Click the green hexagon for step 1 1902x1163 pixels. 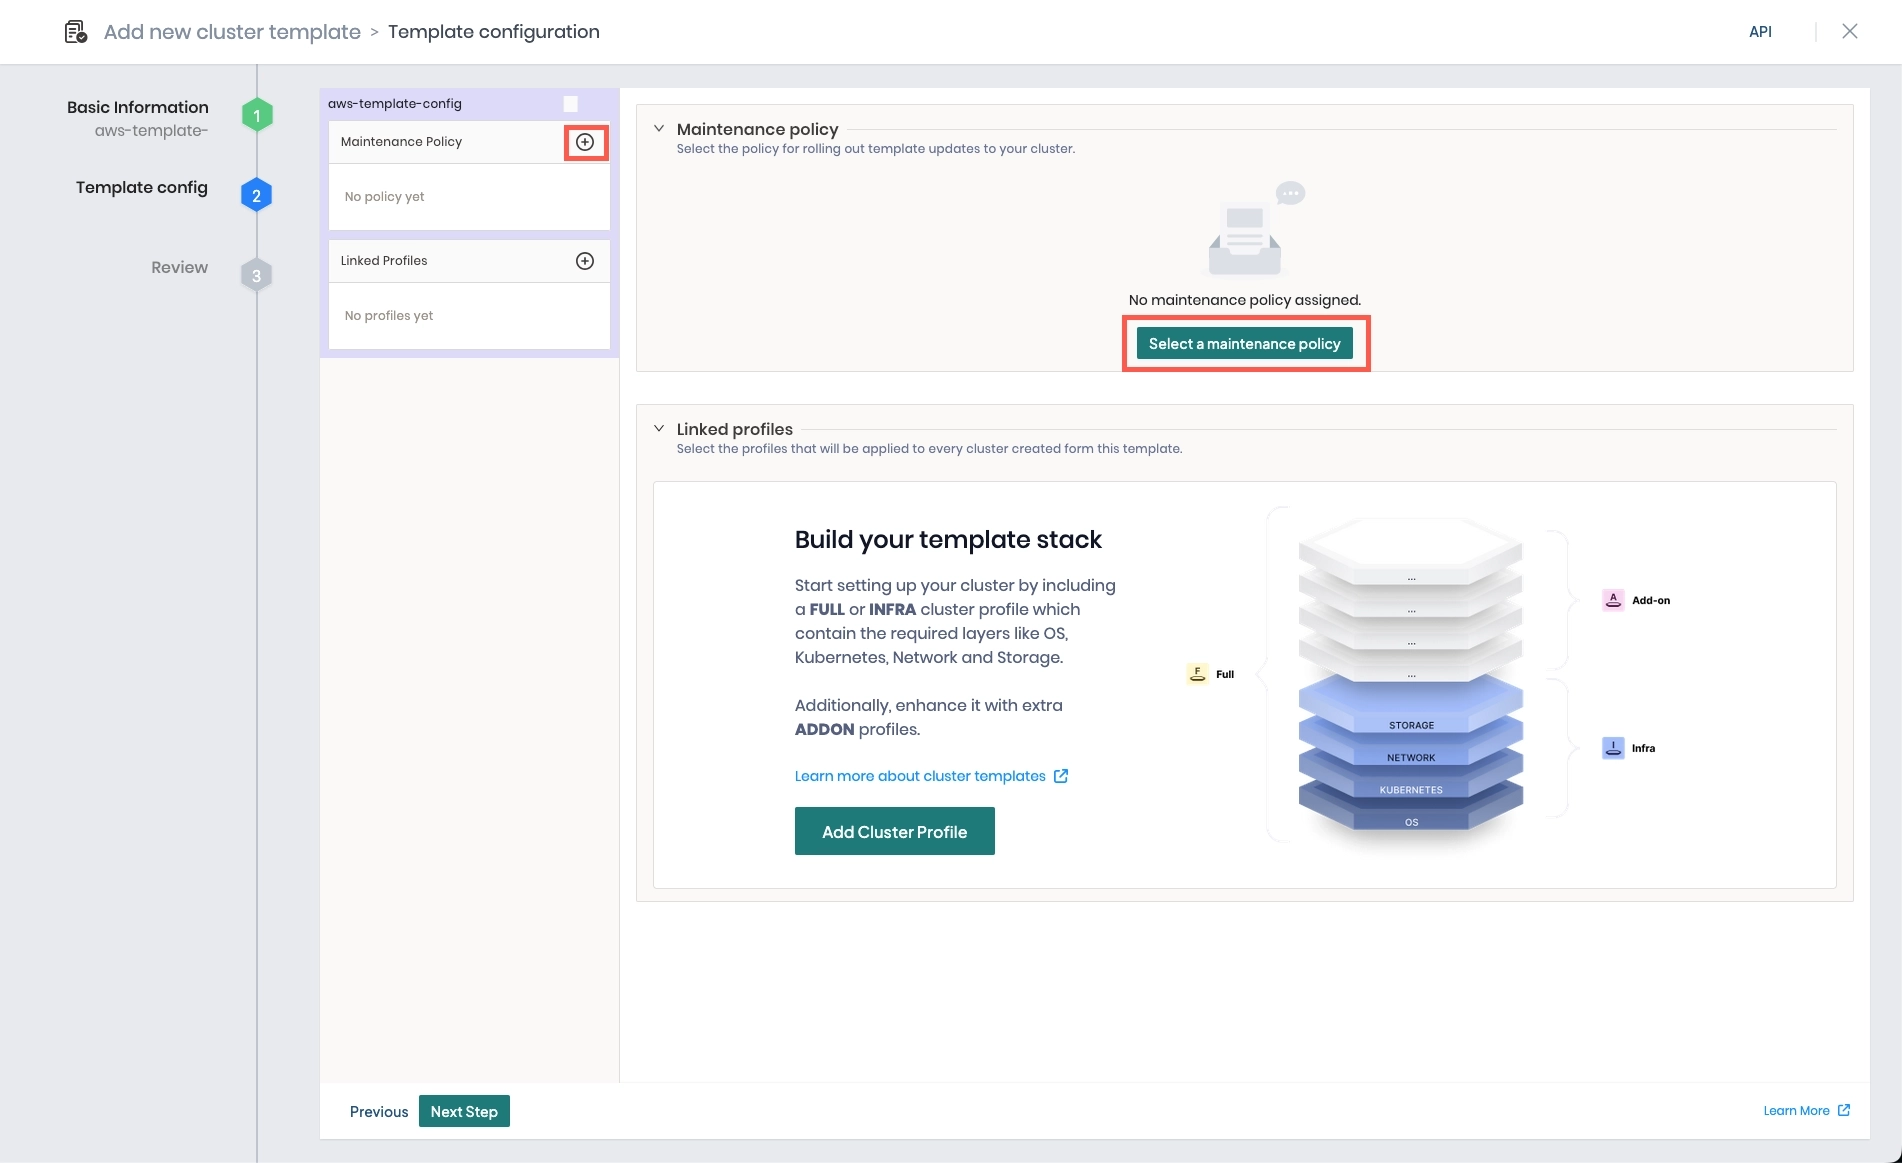(257, 114)
